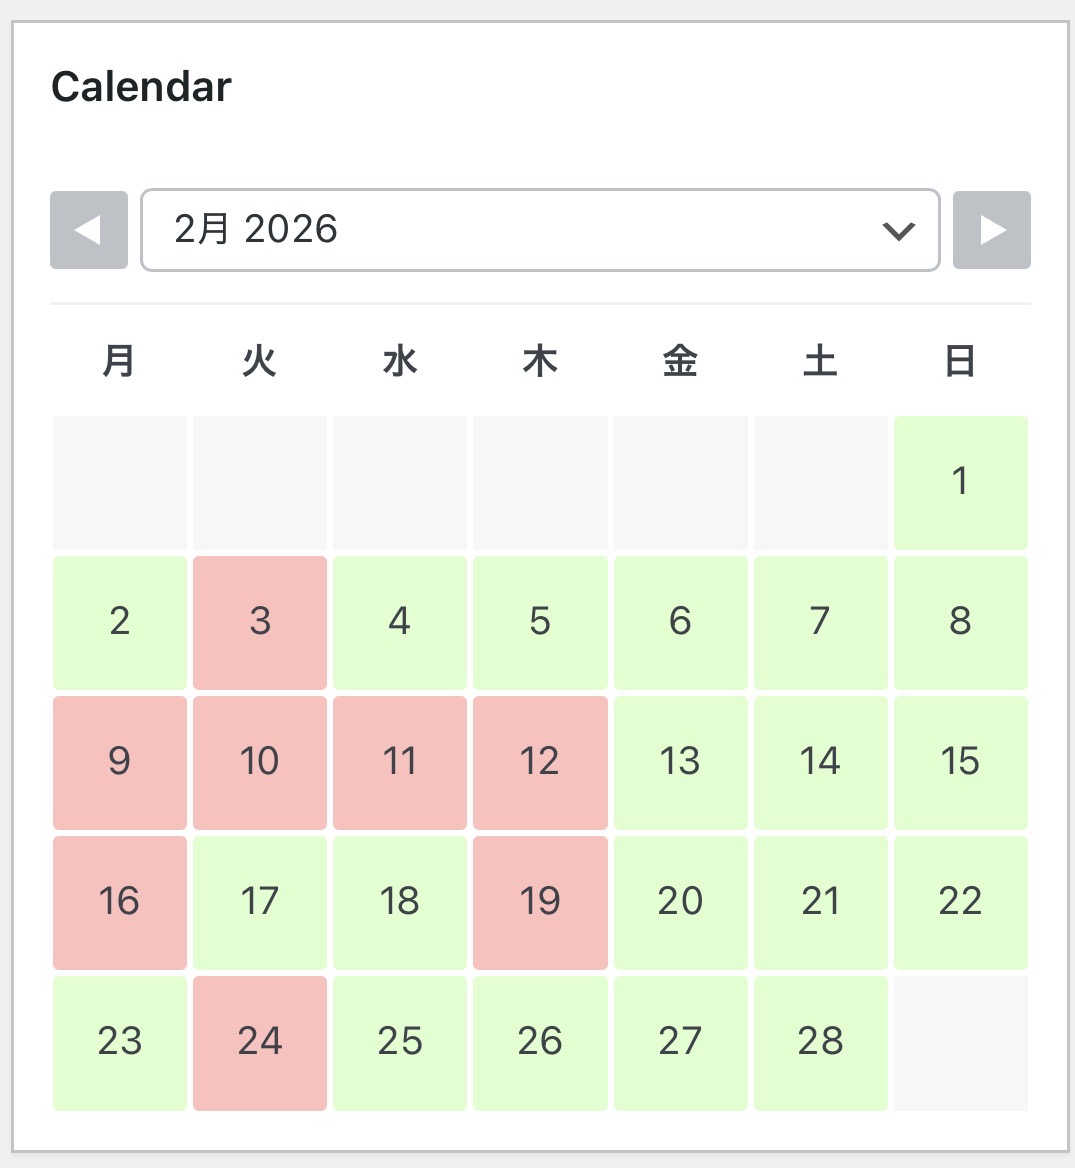
Task: Select day 22 under 日 column
Action: pyautogui.click(x=960, y=902)
